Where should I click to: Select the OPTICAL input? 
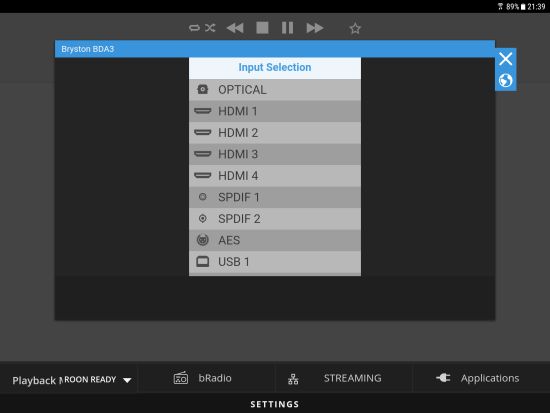(x=275, y=90)
